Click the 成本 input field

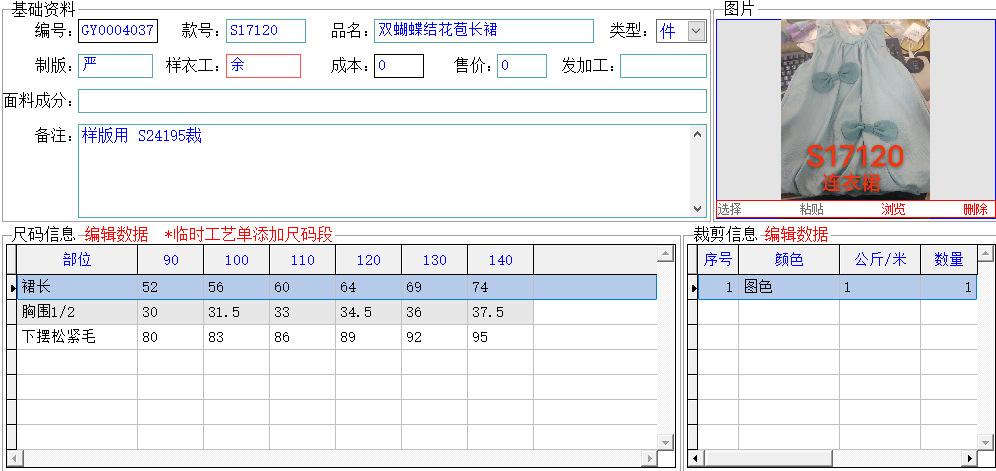pos(398,66)
